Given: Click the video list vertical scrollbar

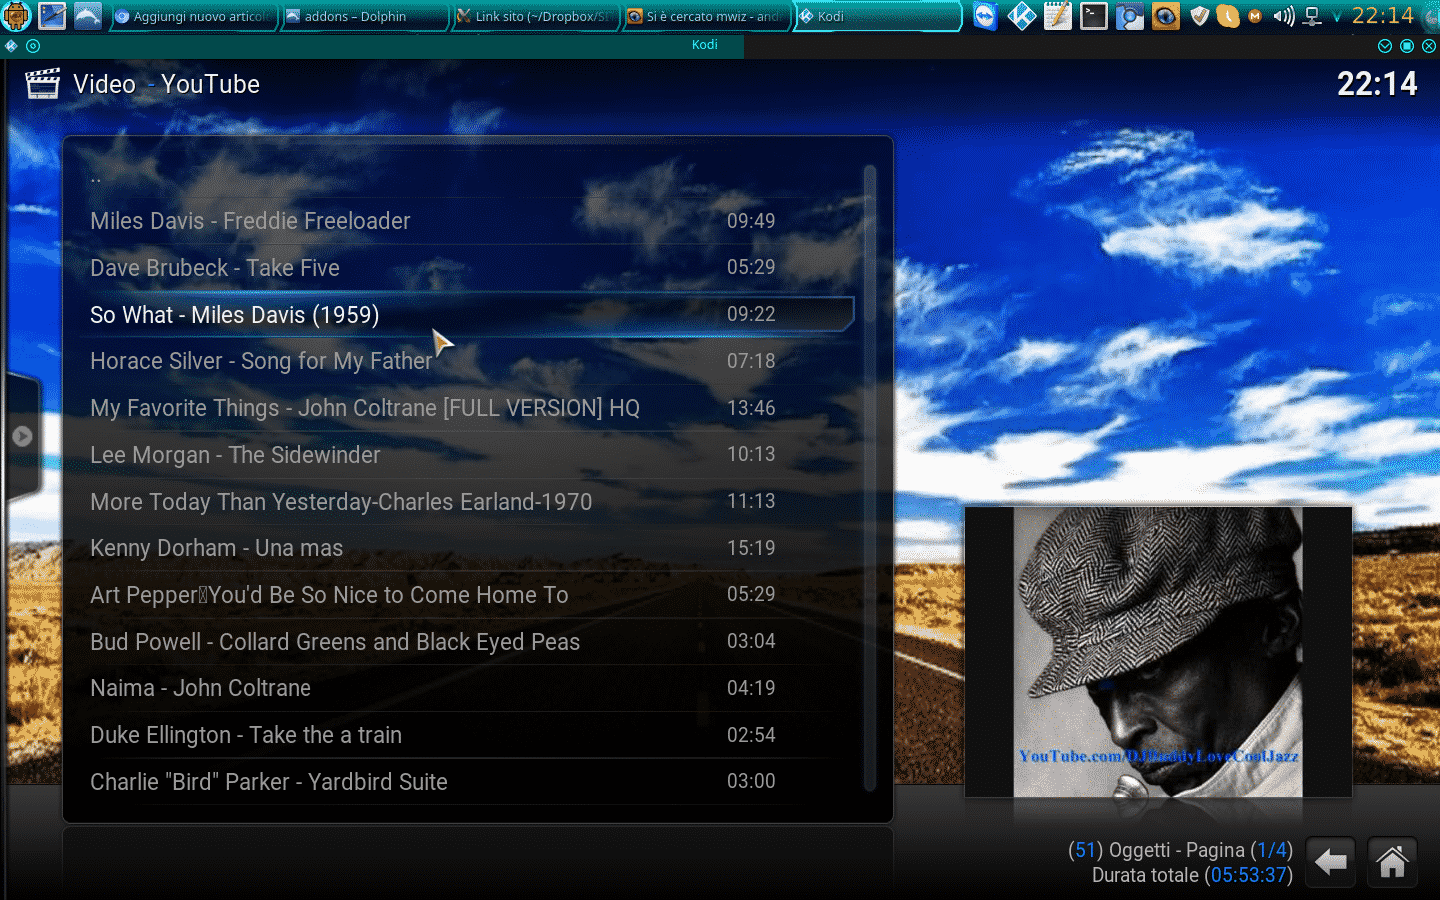Looking at the screenshot, I should pos(870,478).
